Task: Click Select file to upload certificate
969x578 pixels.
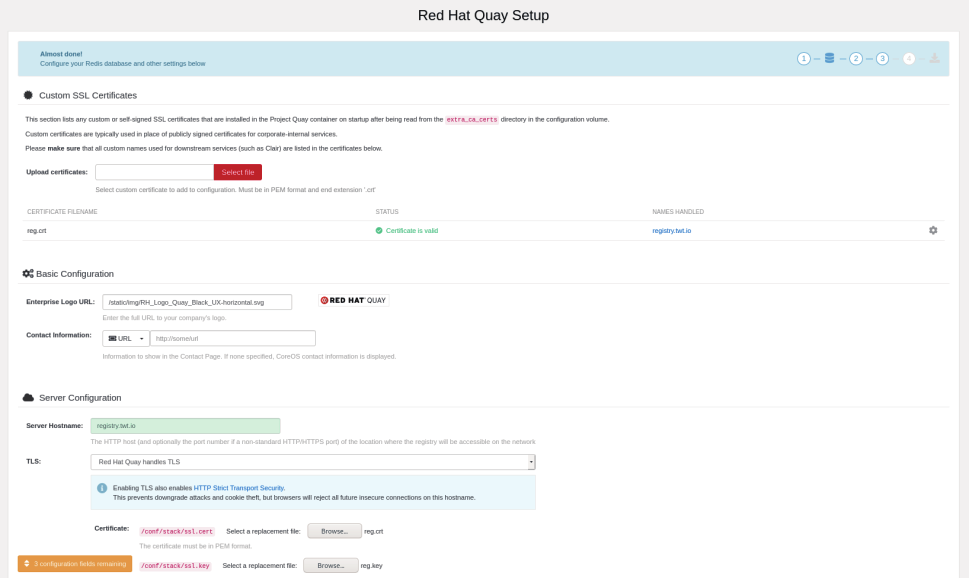Action: [x=238, y=172]
